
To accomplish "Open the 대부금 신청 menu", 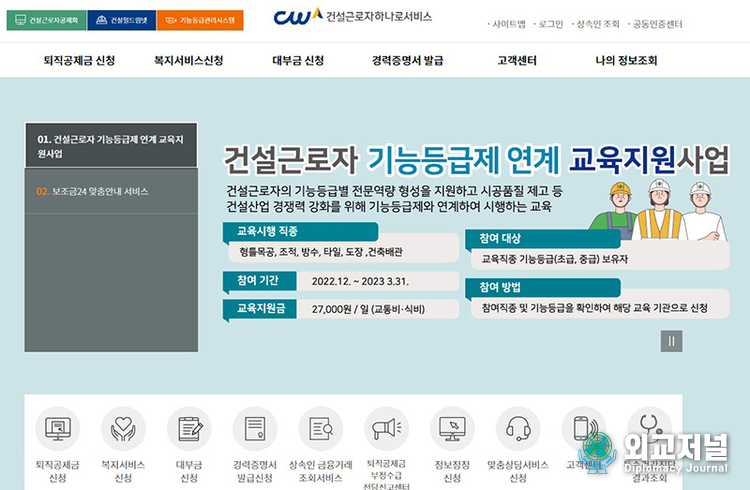I will (x=298, y=60).
